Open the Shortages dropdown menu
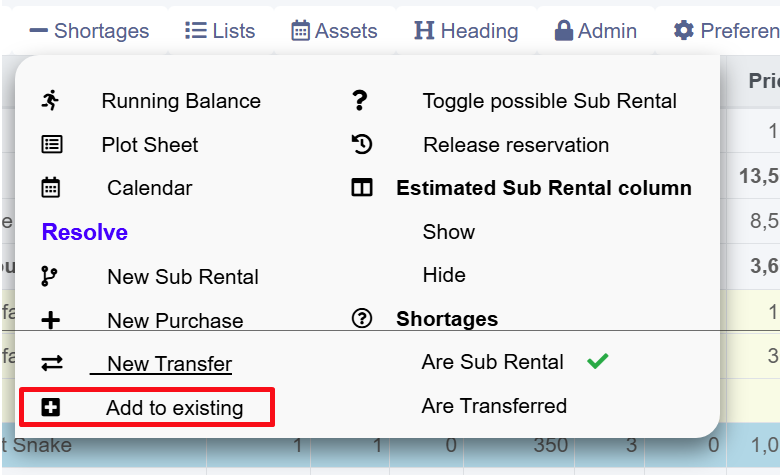Viewport: 782px width, 475px height. tap(89, 31)
